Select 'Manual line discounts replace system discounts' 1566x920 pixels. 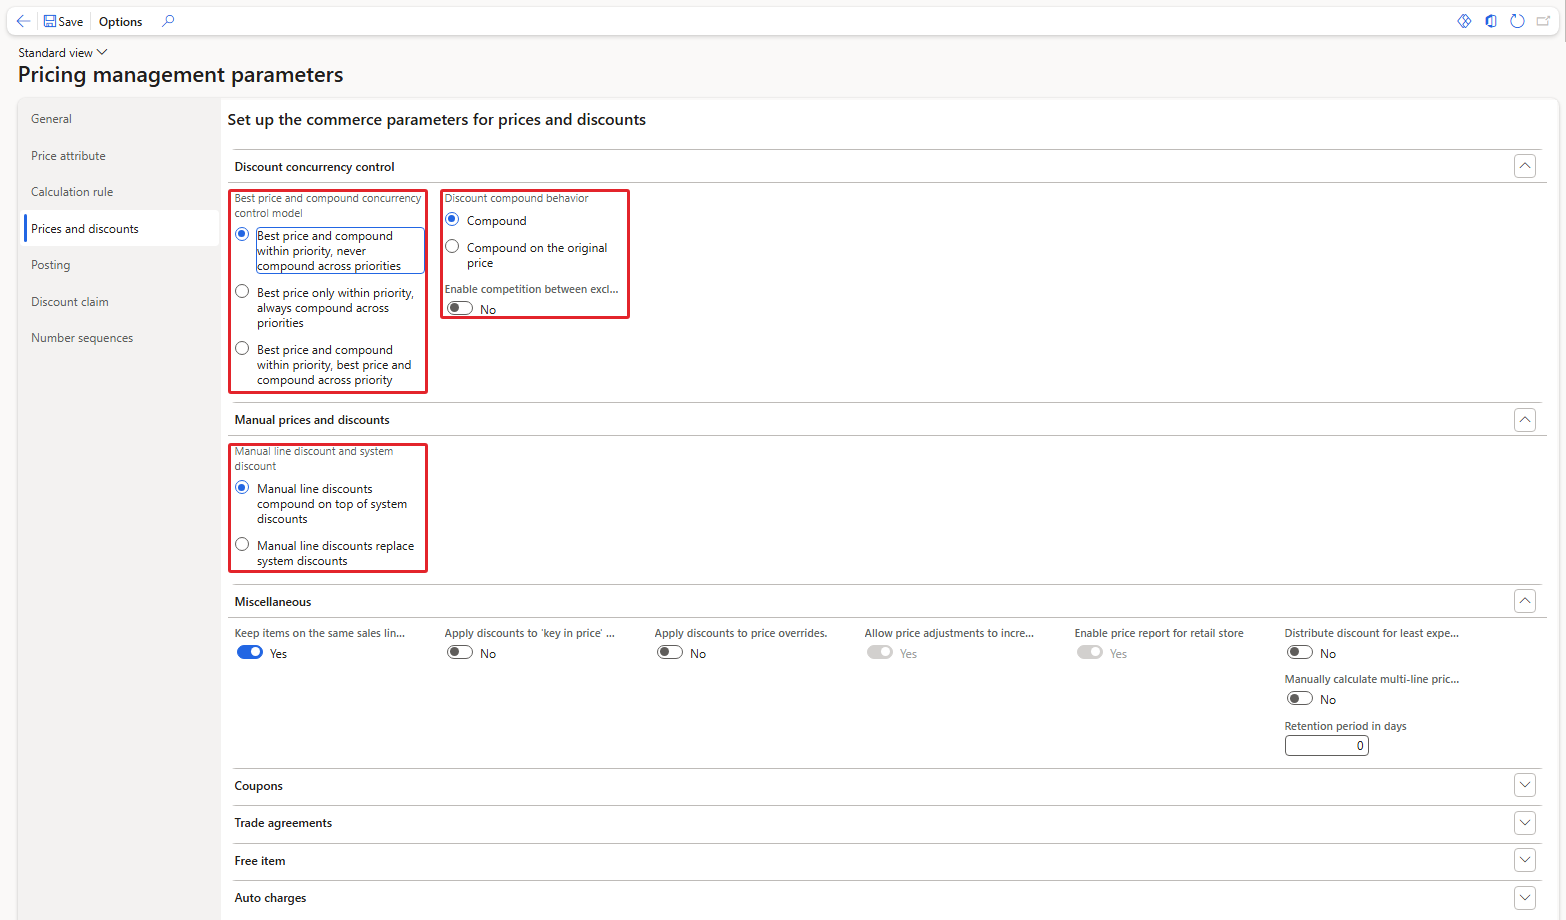point(242,544)
